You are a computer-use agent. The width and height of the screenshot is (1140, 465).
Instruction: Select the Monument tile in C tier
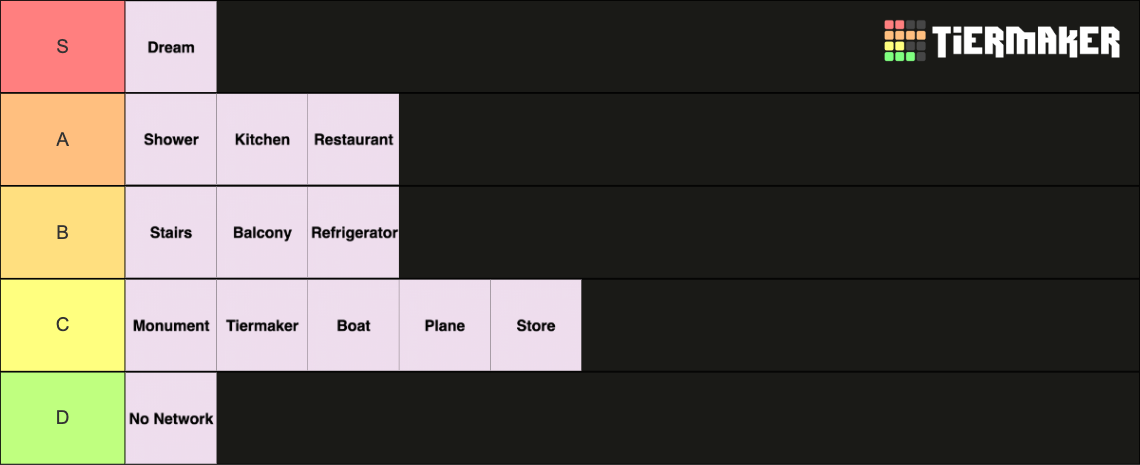(x=171, y=326)
